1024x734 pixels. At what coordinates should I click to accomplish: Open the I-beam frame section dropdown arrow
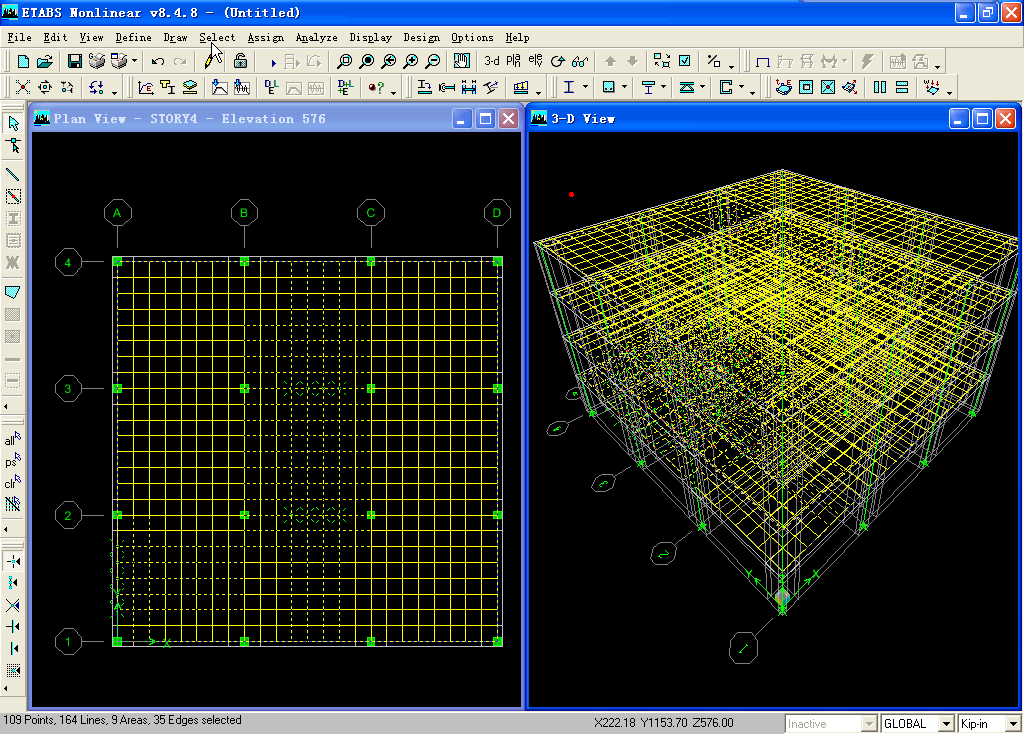click(585, 88)
